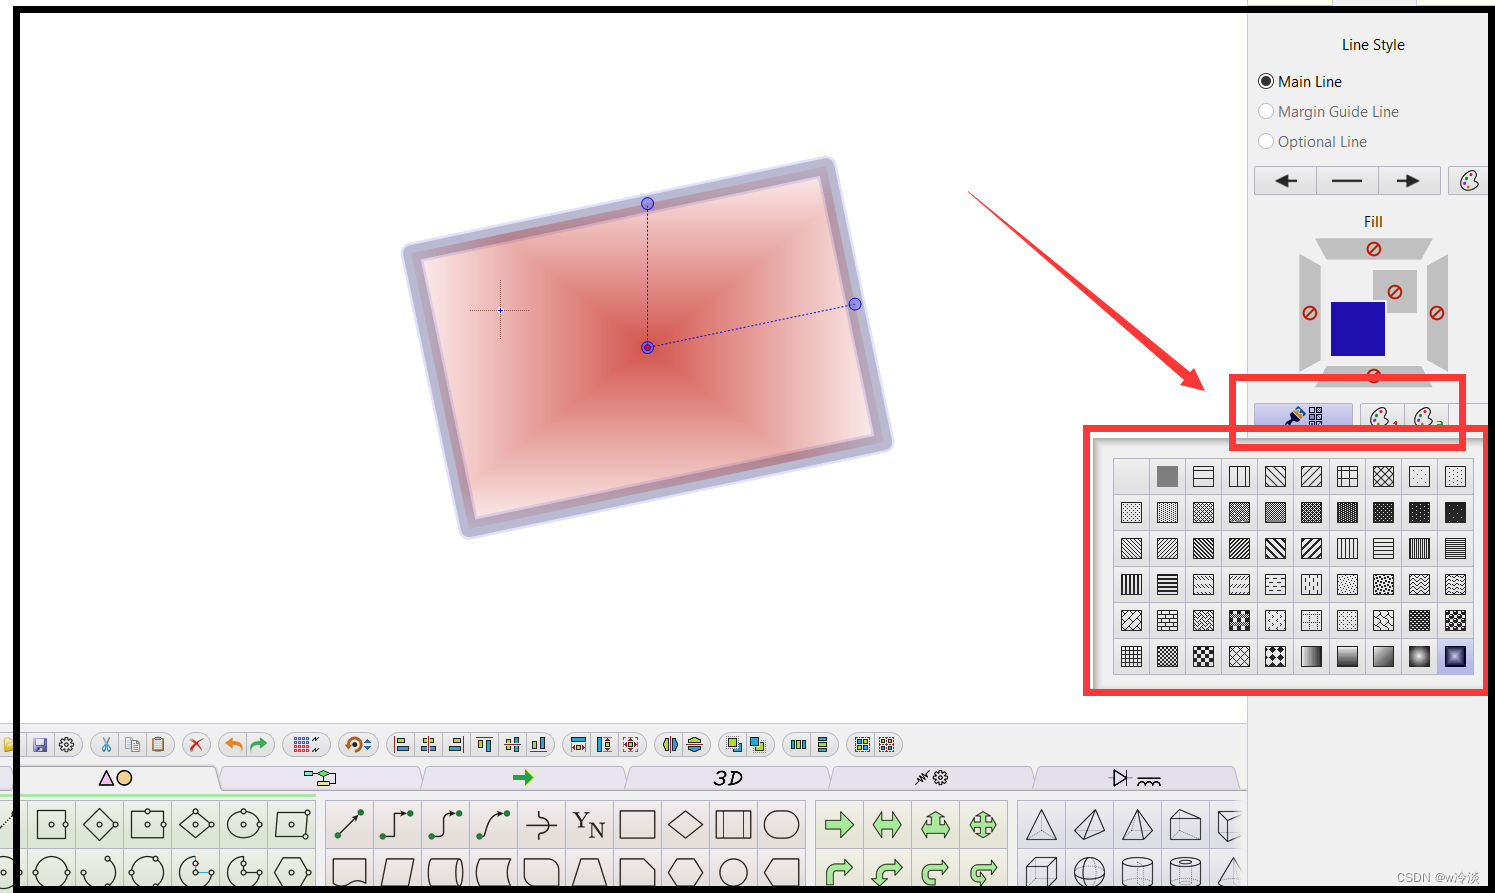Pick the horizontal linear gradient fill pattern
The image size is (1495, 893).
click(x=1311, y=656)
